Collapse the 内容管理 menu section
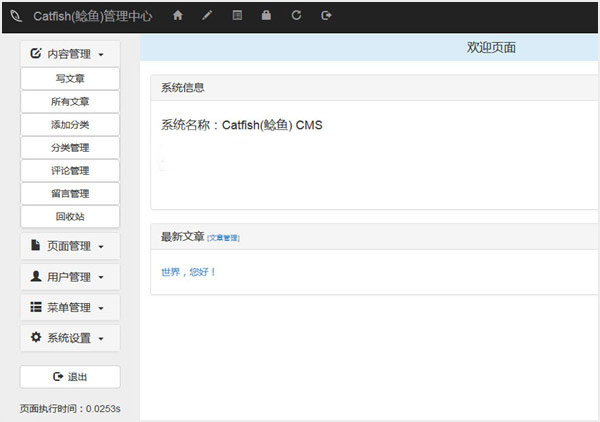Viewport: 600px width, 422px height. tap(70, 54)
